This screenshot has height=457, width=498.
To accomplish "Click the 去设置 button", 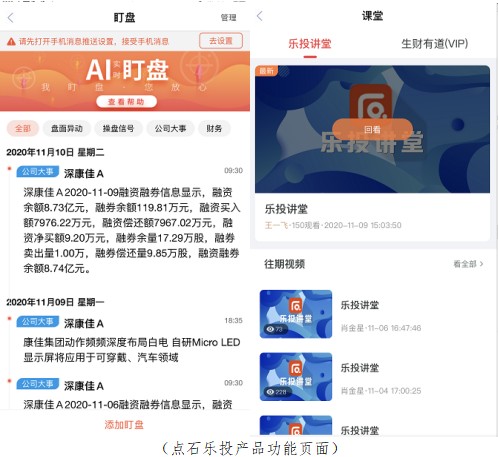I will 221,41.
